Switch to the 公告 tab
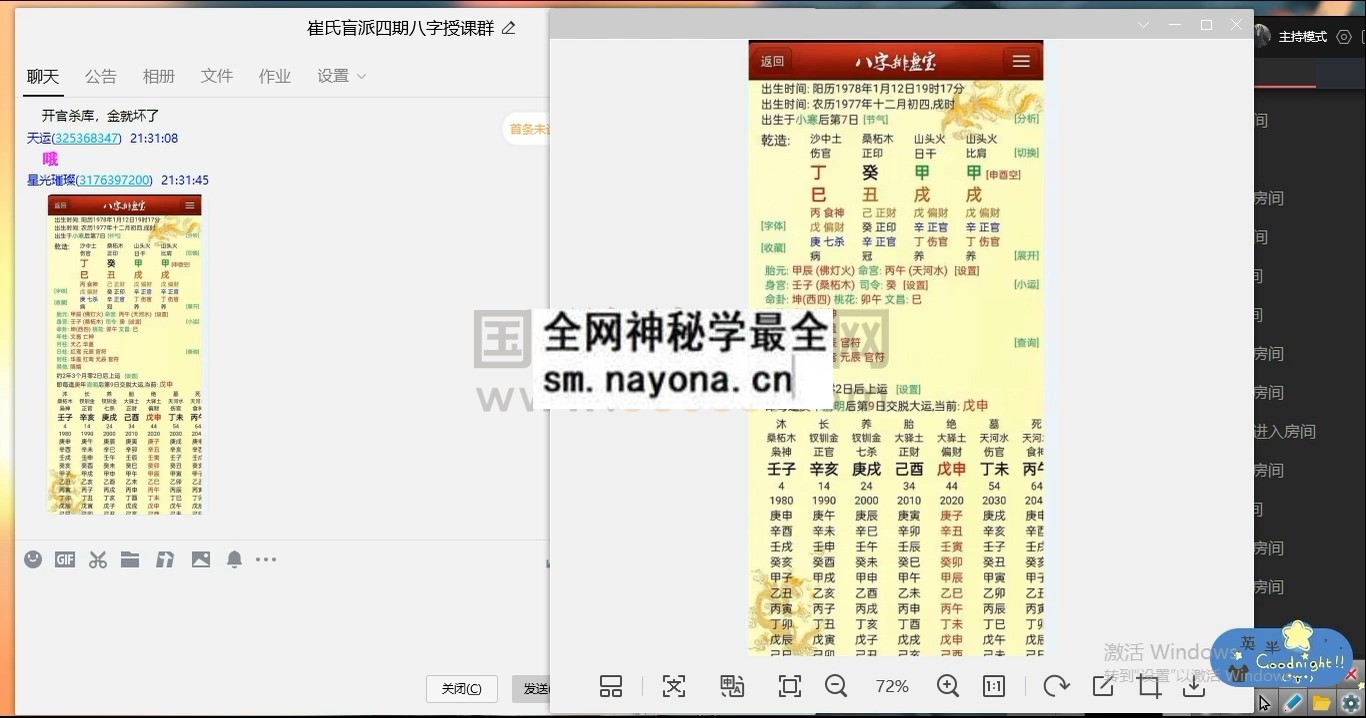 (x=101, y=76)
